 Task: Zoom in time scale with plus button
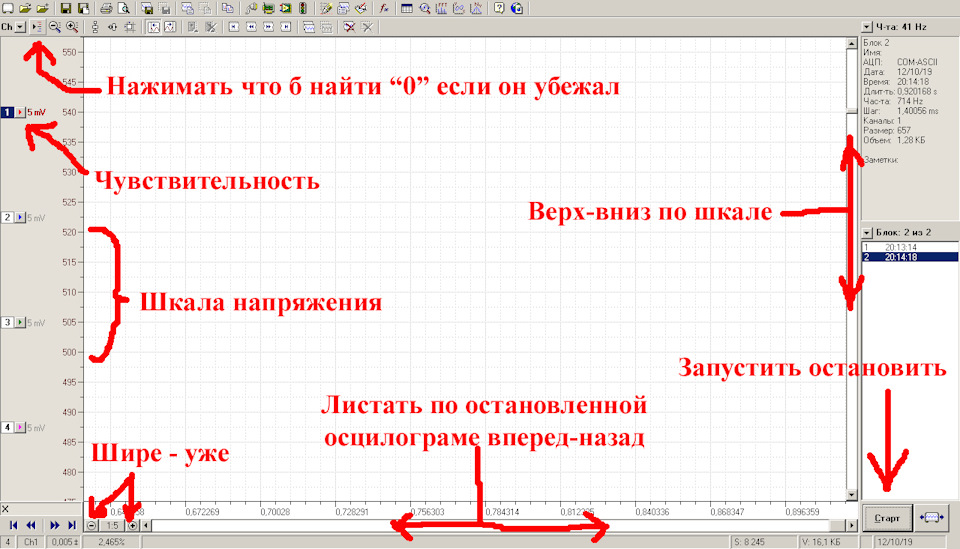(133, 524)
